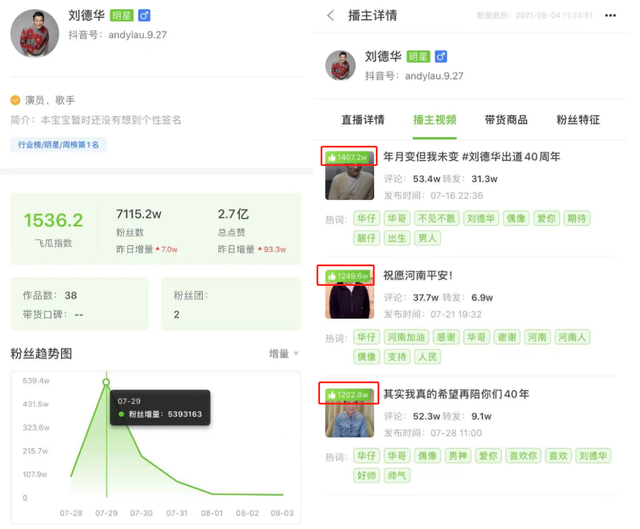
Task: Open the 增量 dropdown of fan trend chart
Action: pyautogui.click(x=284, y=353)
